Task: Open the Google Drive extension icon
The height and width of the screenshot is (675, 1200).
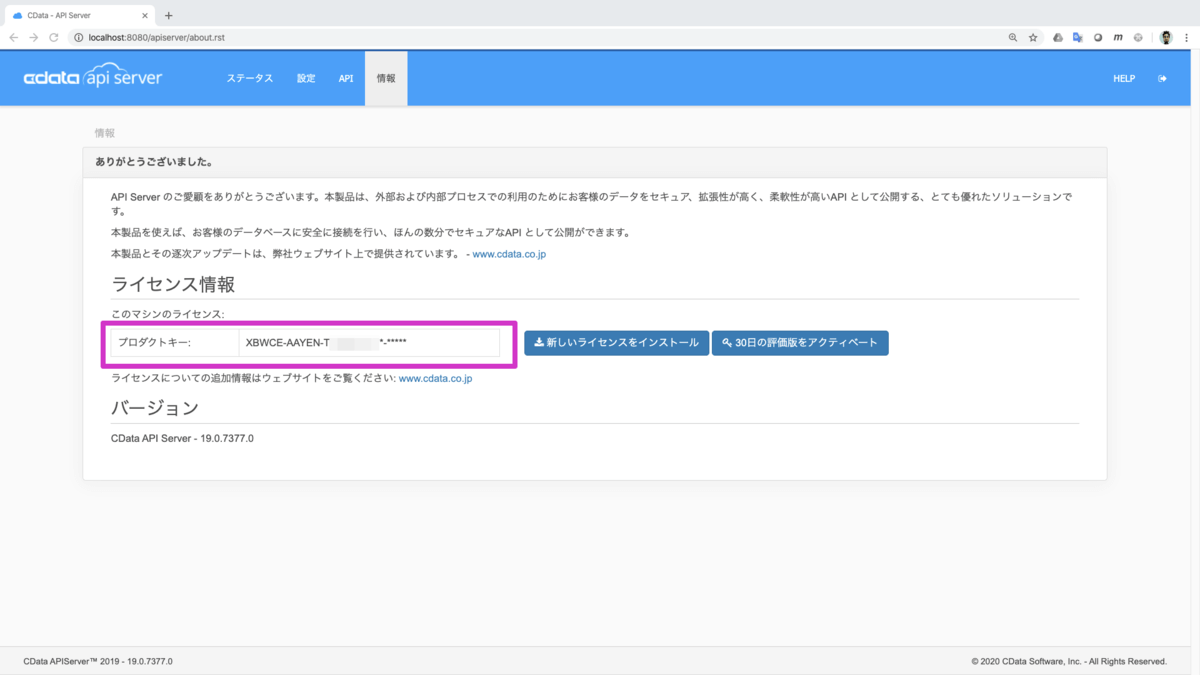Action: pos(1058,37)
